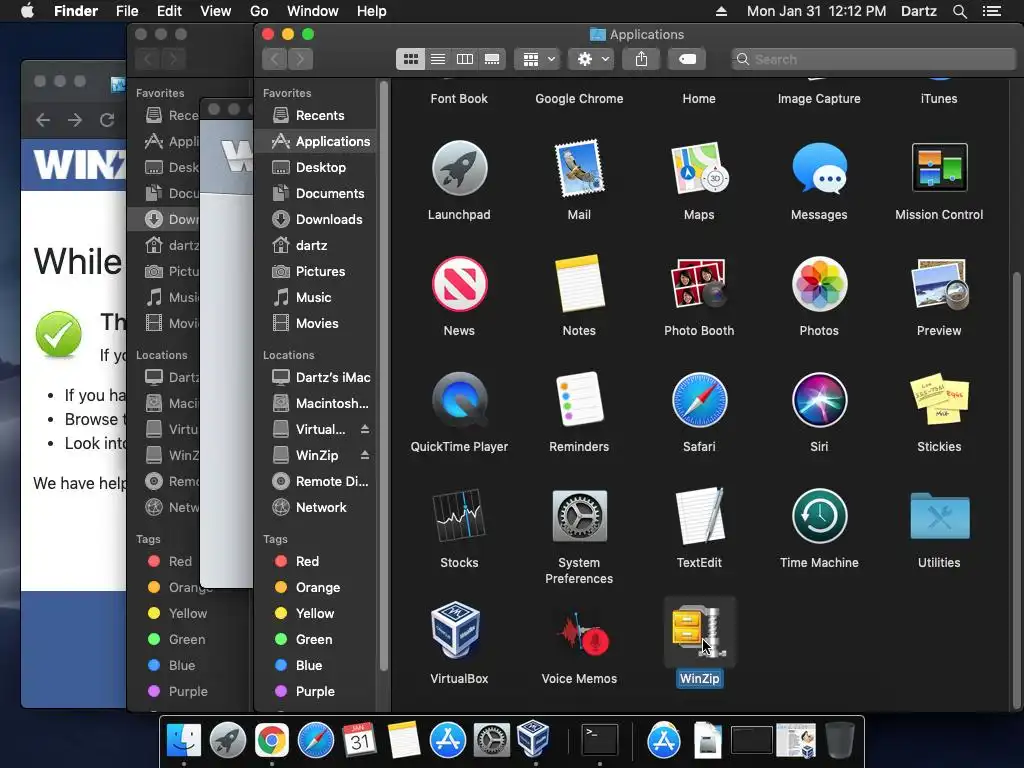Open the Messages app icon
Screen dimensions: 1024x768
[819, 168]
